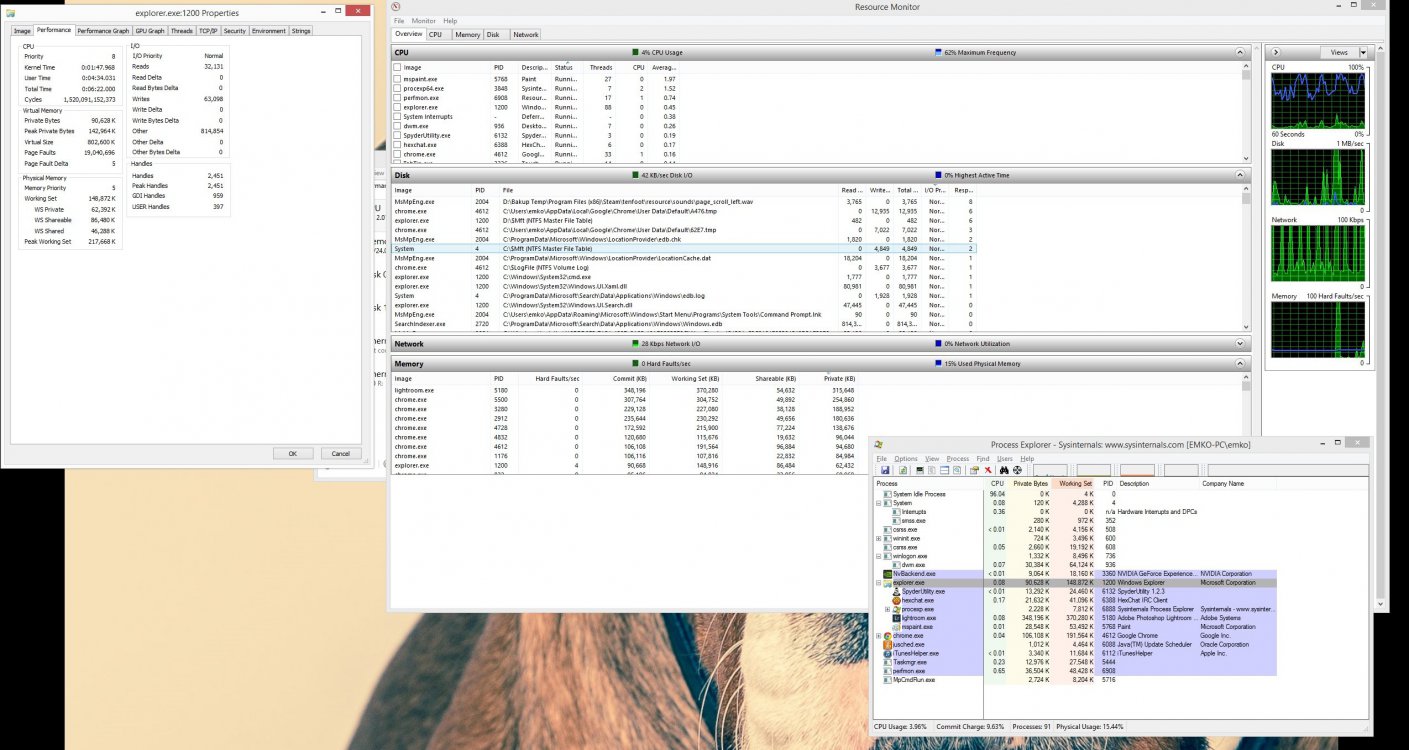Click Cancel in explorer.exe Properties
Image resolution: width=1409 pixels, height=750 pixels.
[x=340, y=453]
